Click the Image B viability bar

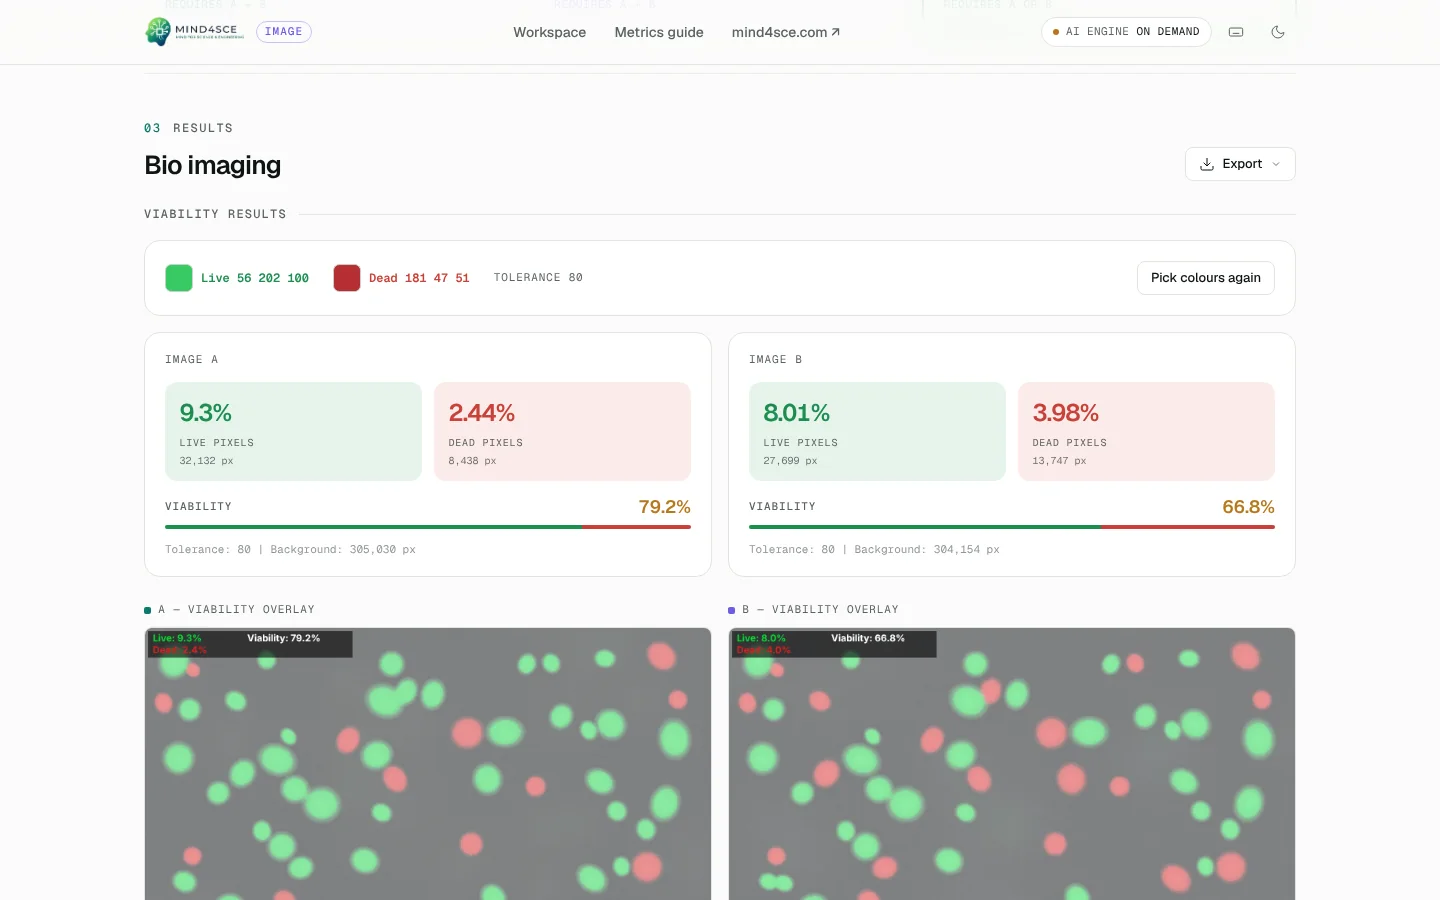click(1012, 527)
